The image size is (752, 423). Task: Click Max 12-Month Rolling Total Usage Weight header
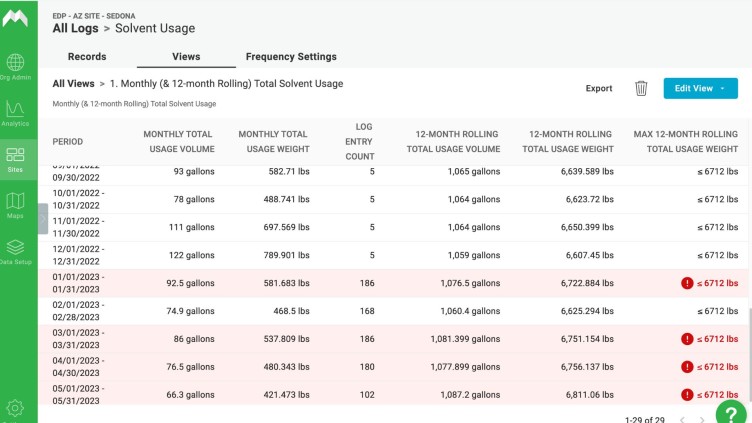[x=685, y=141]
